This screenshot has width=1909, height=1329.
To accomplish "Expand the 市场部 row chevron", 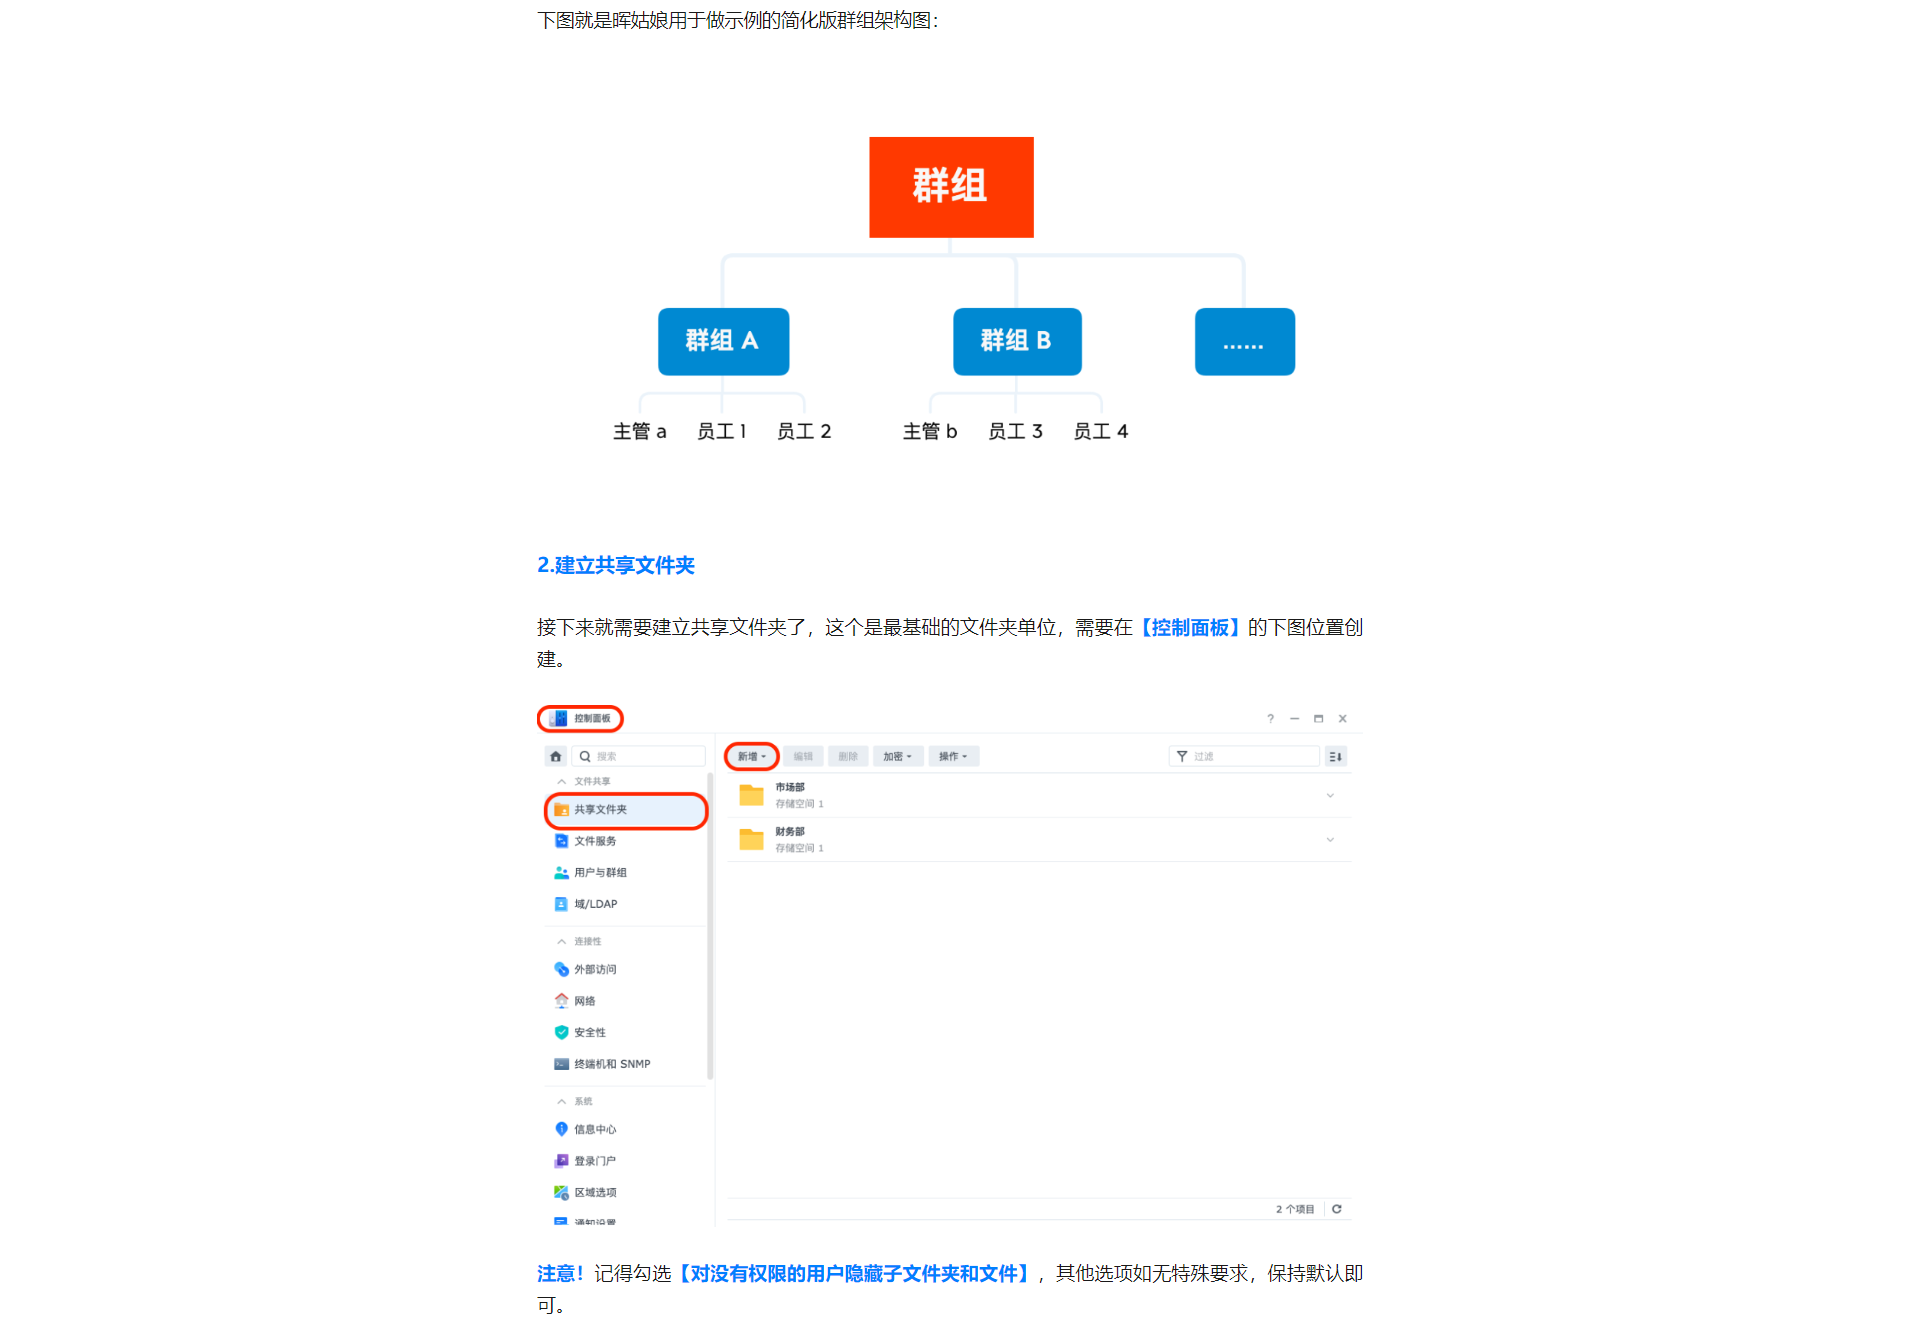I will (x=1330, y=796).
